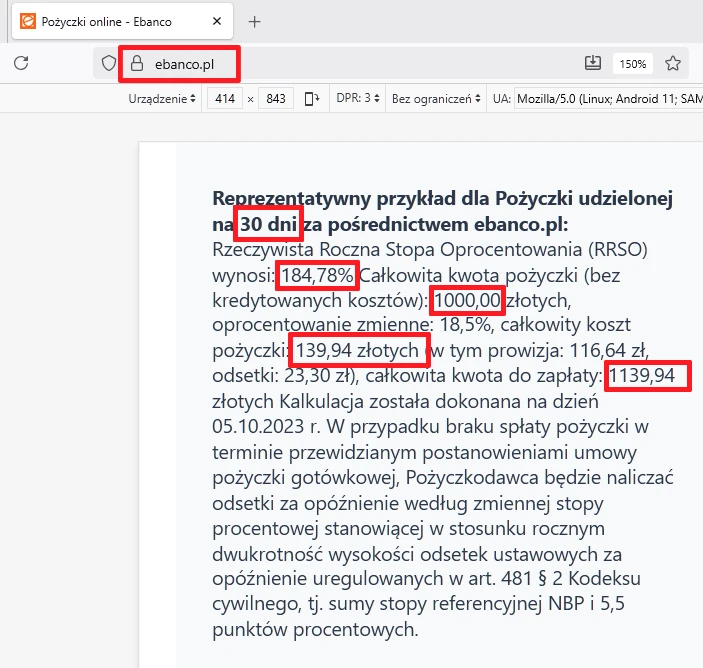Screen dimensions: 703x668
Task: Open a new tab with plus button
Action: coord(255,21)
